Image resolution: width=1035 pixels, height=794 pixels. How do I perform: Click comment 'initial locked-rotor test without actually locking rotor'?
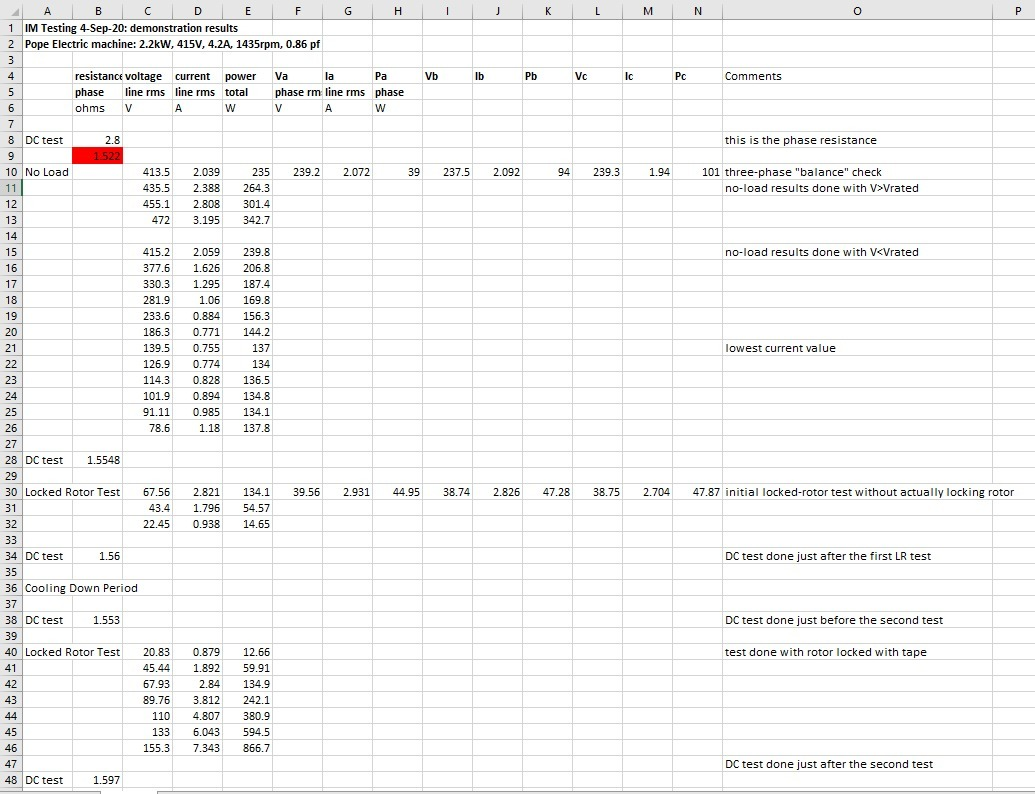[x=869, y=492]
